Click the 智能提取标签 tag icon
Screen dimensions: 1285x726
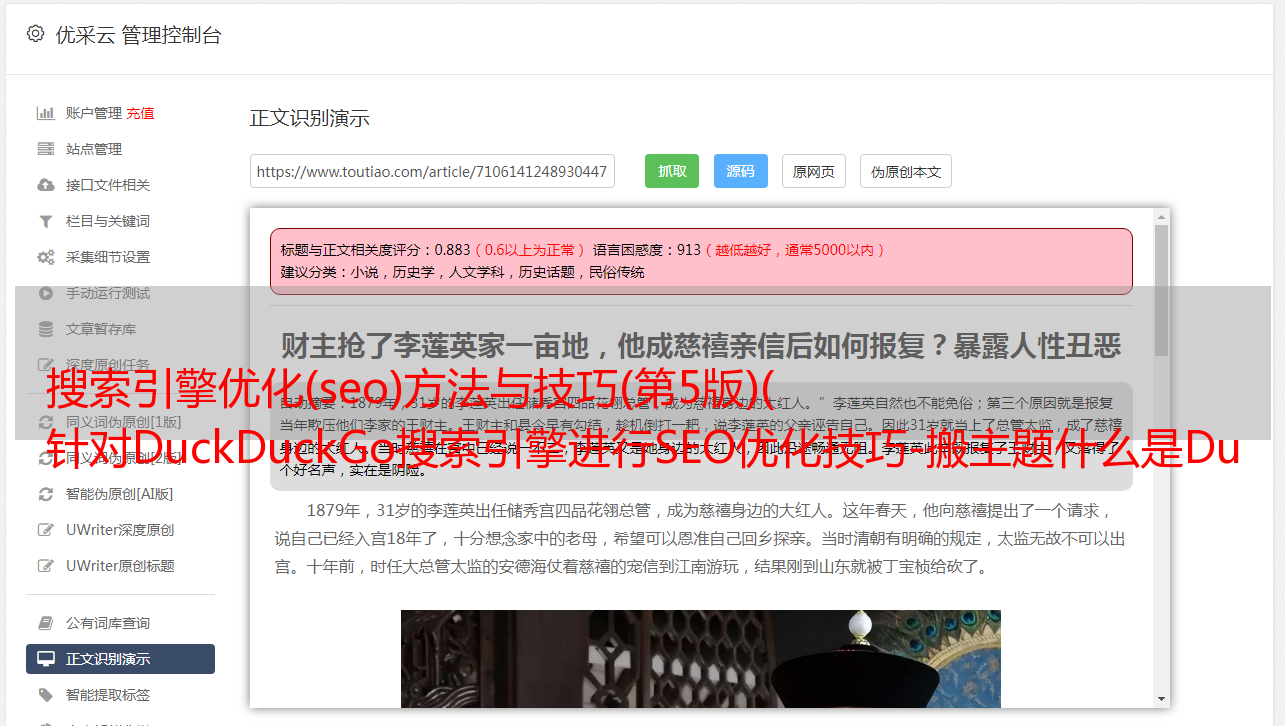45,695
